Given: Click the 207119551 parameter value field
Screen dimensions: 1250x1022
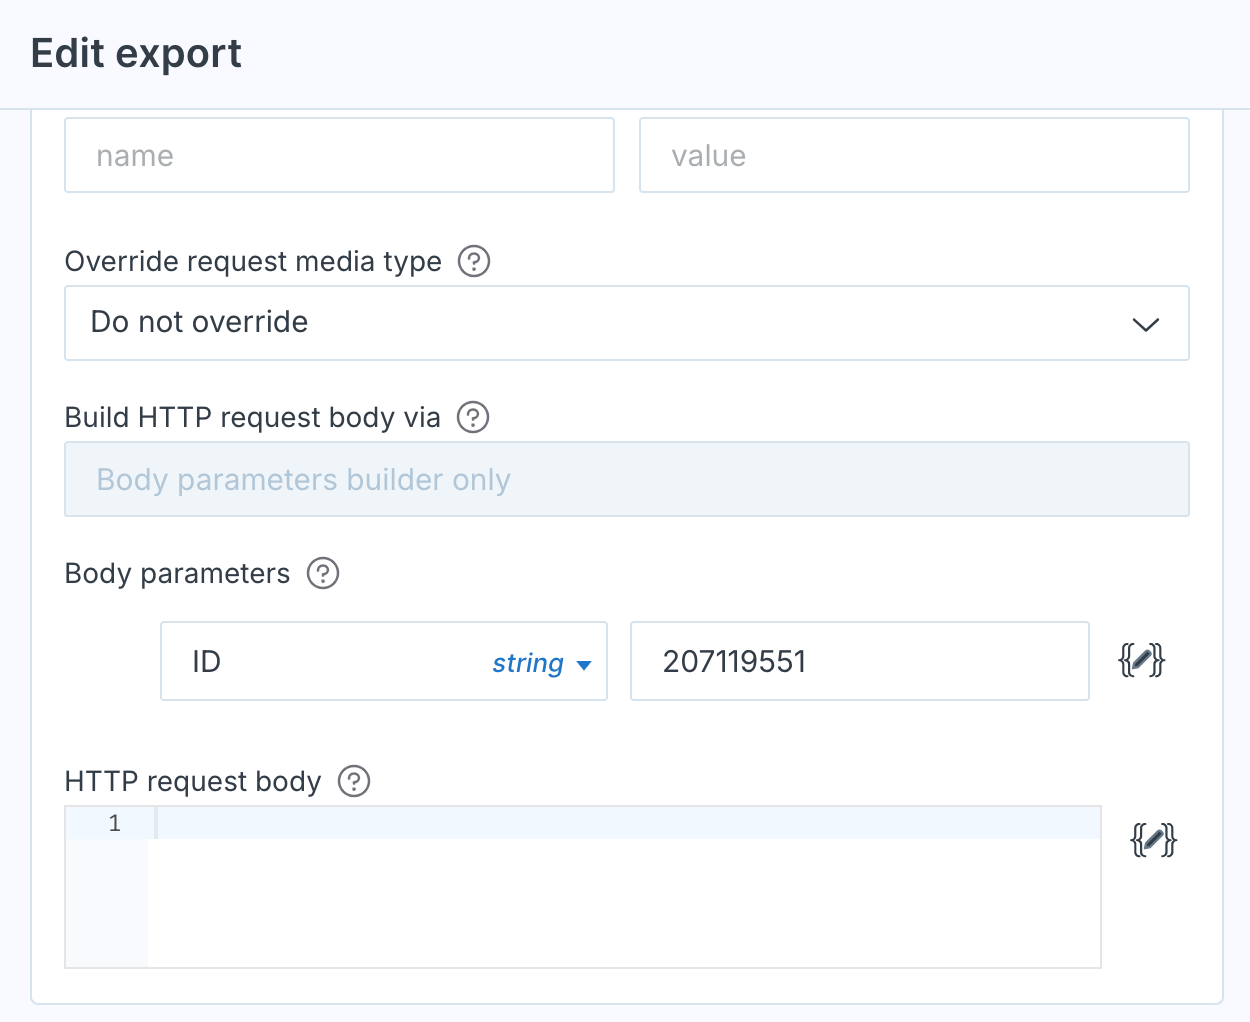Looking at the screenshot, I should point(860,661).
